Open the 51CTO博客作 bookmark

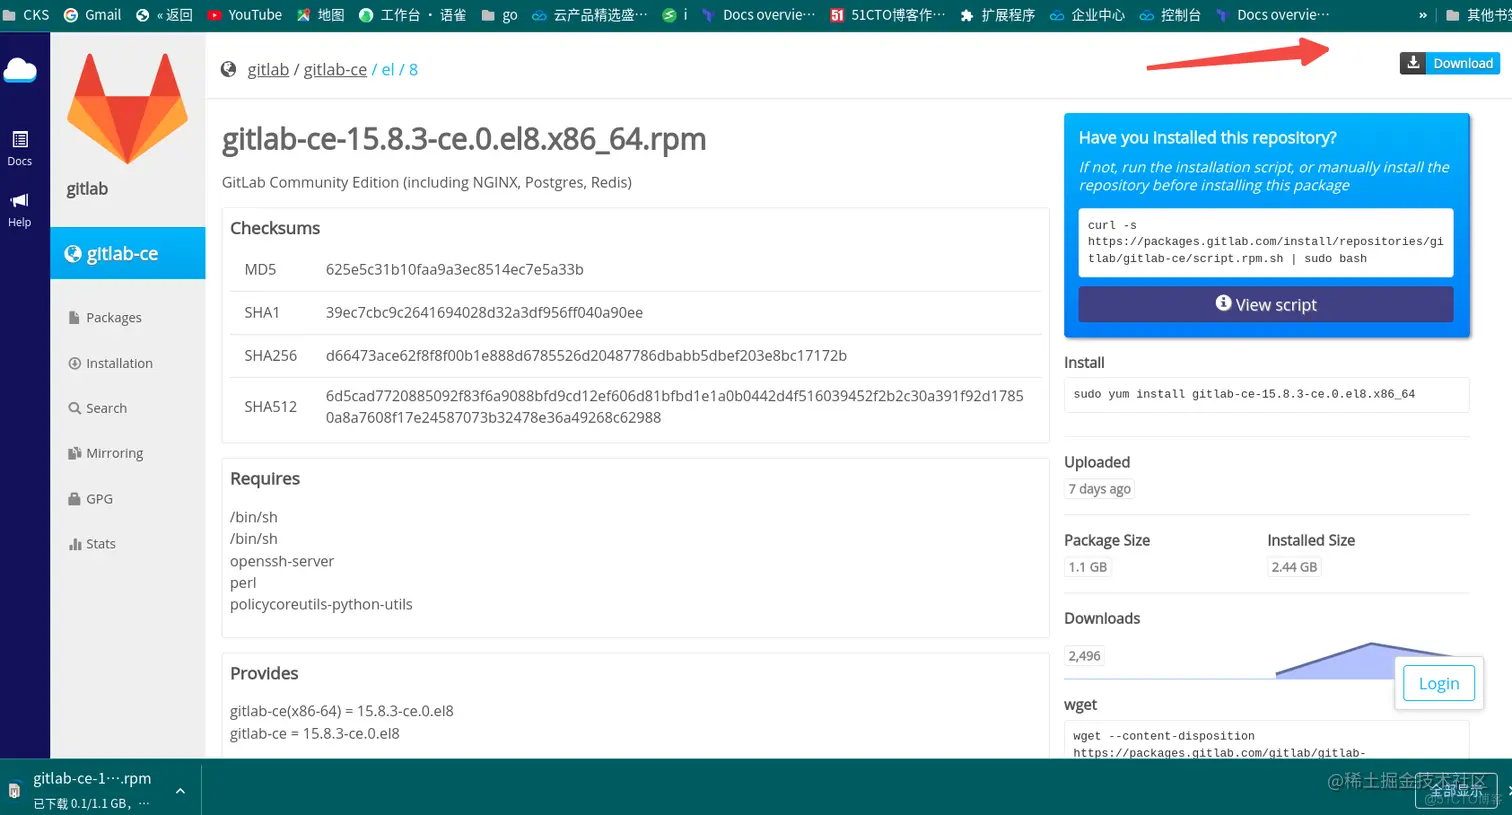pyautogui.click(x=887, y=15)
